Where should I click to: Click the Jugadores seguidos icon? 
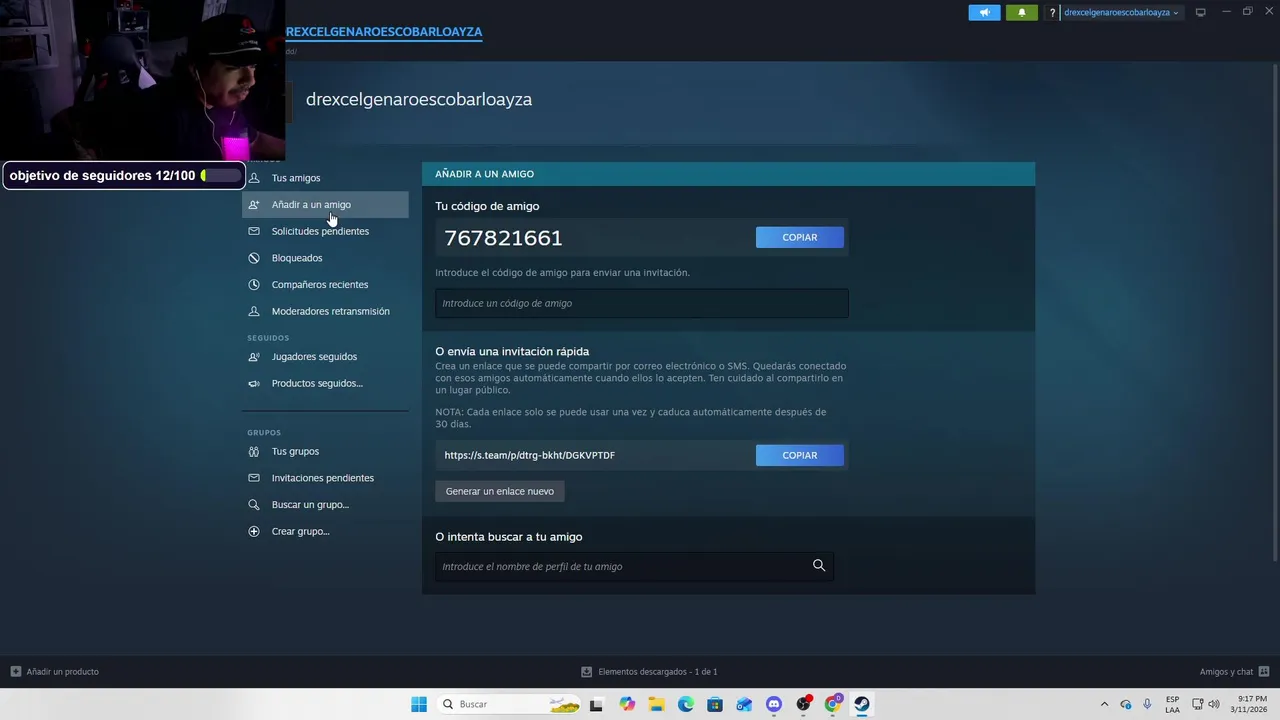[254, 357]
